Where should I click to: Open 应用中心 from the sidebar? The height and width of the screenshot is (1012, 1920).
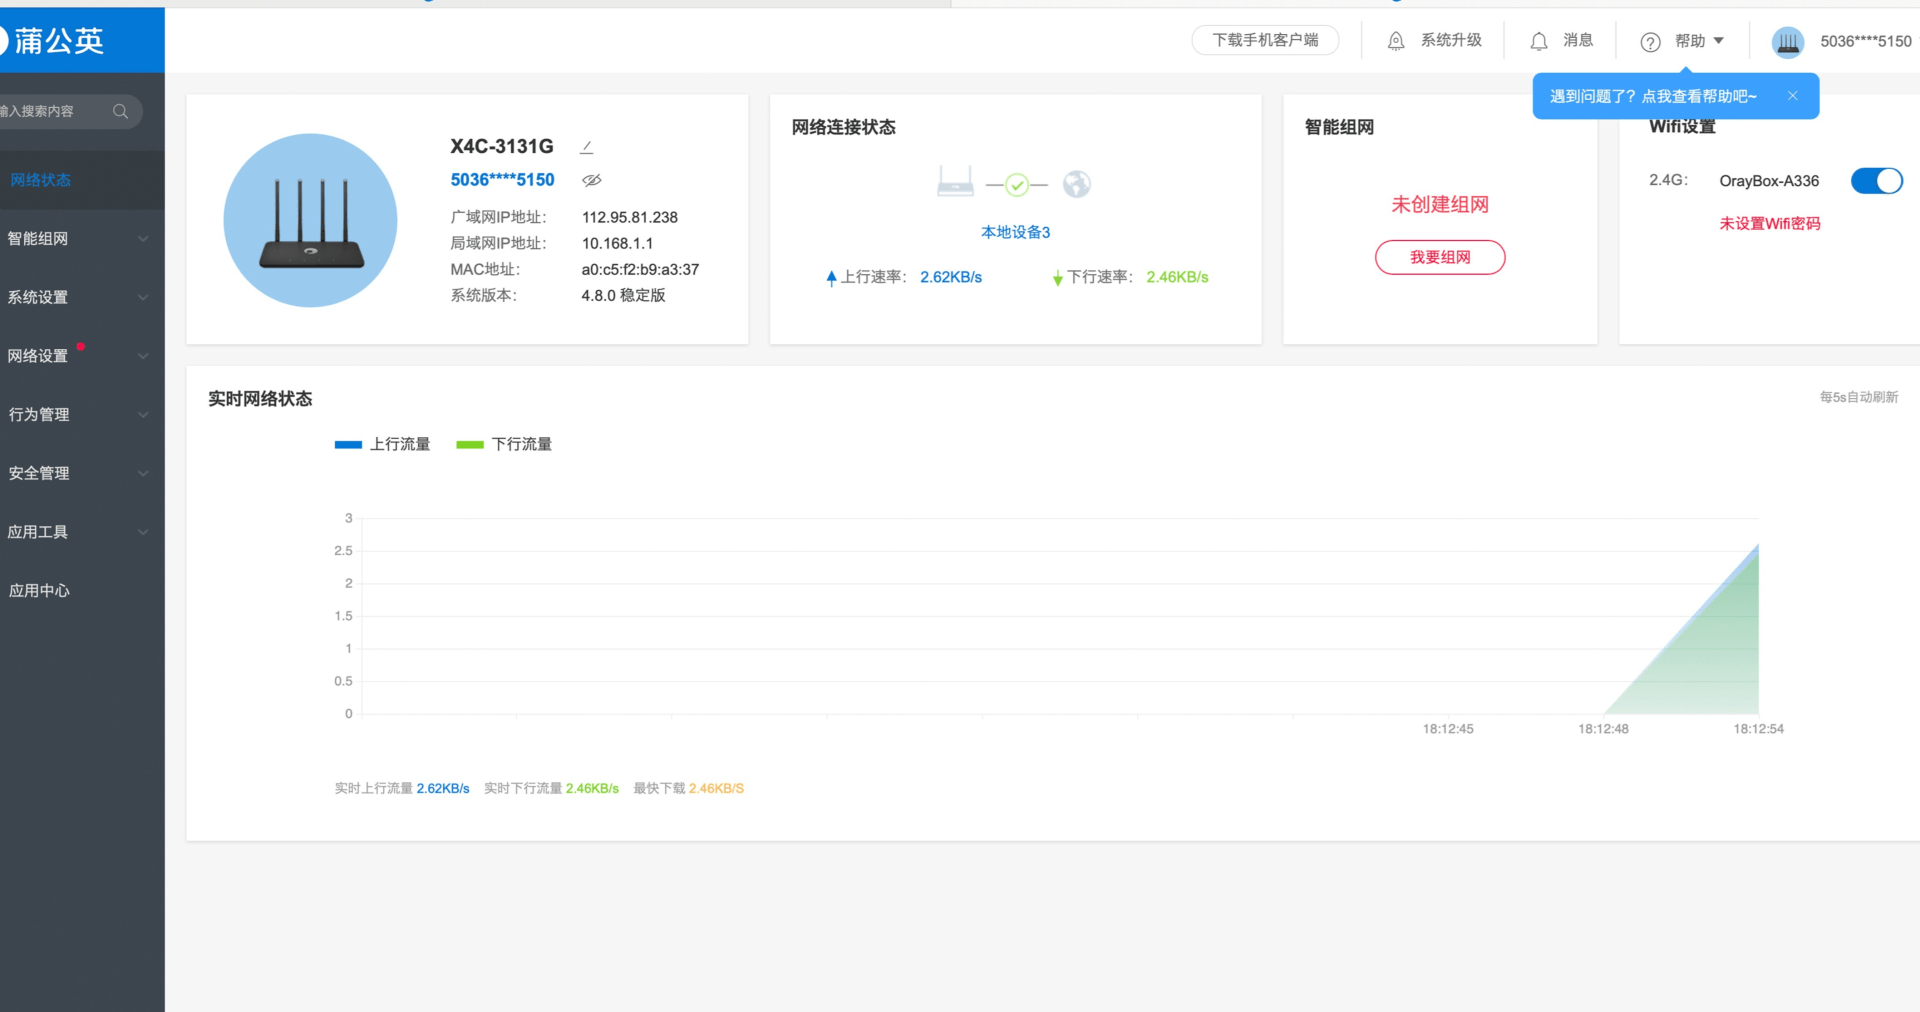click(40, 591)
